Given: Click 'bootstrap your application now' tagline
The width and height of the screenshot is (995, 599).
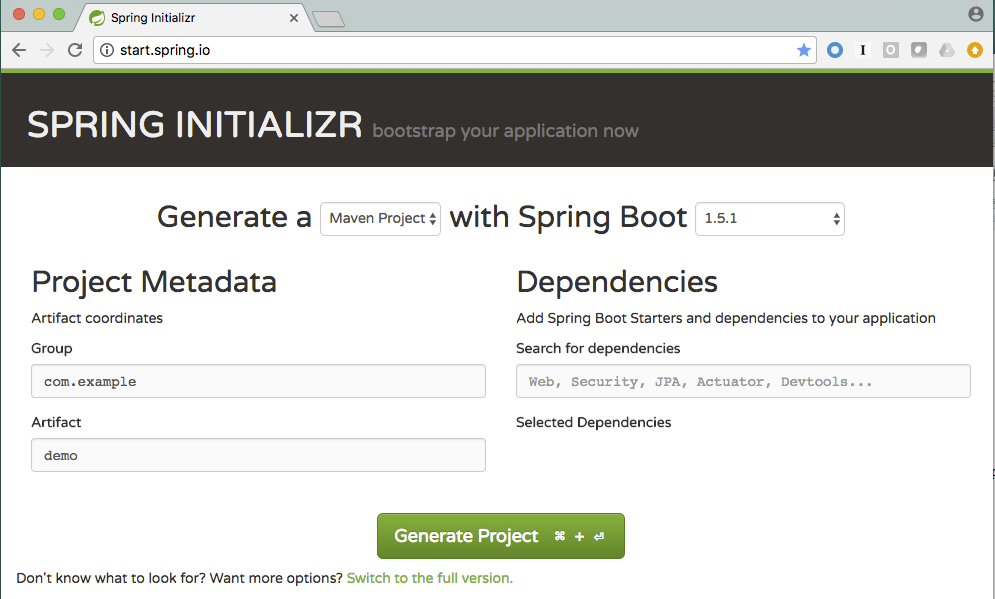Looking at the screenshot, I should pos(505,131).
